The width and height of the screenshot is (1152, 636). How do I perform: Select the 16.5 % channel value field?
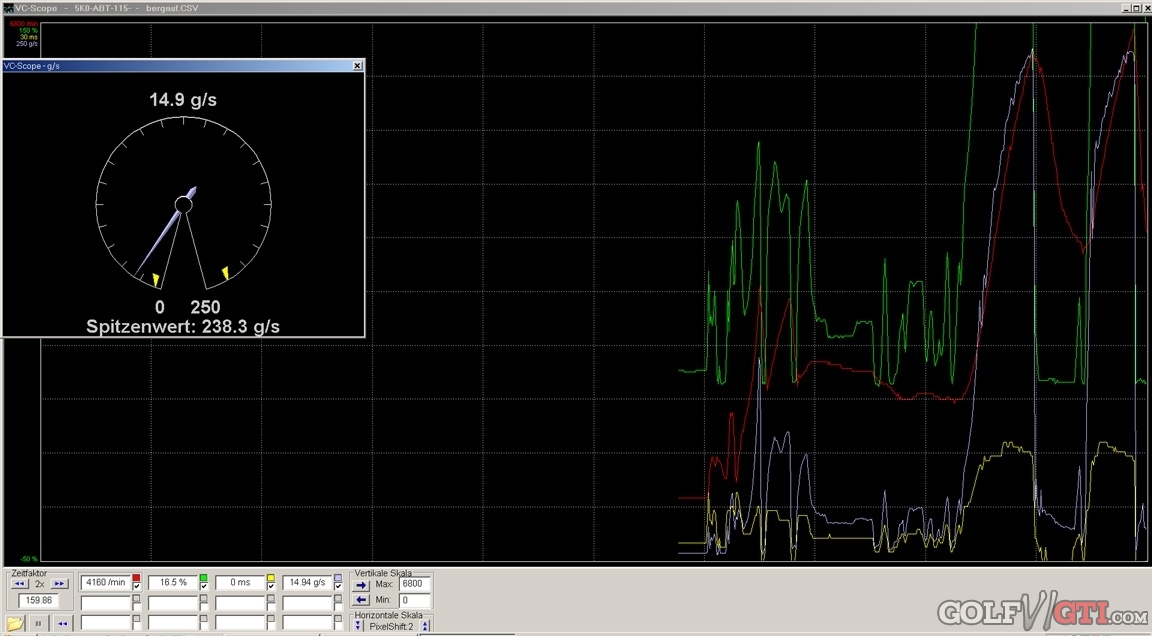coord(173,582)
